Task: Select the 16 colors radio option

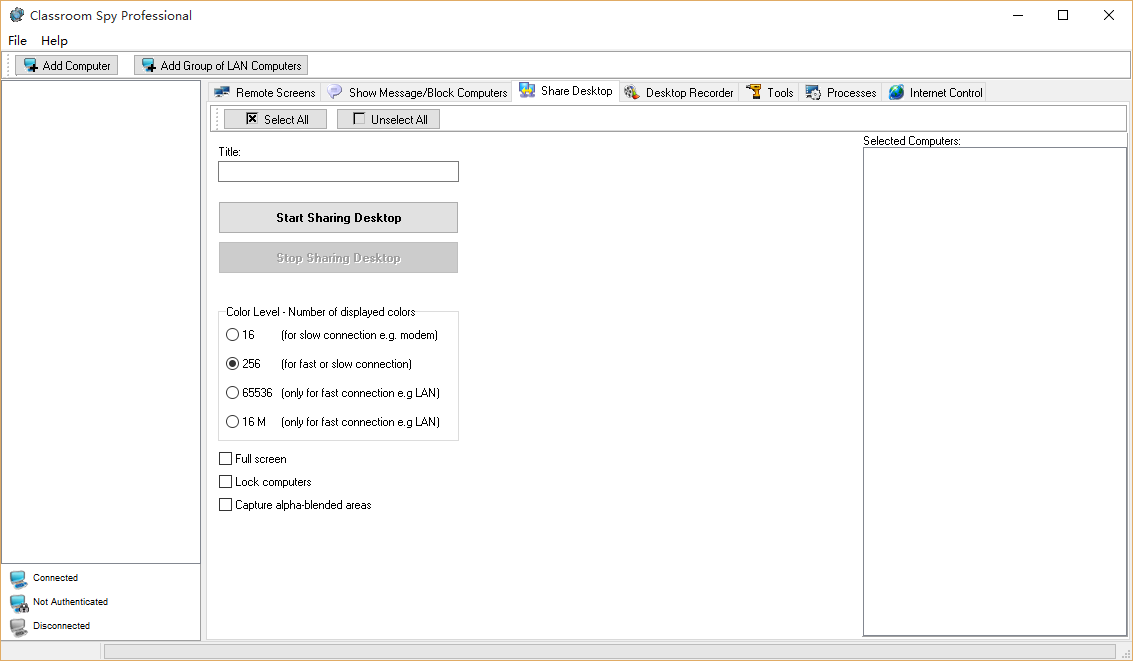Action: pos(232,334)
